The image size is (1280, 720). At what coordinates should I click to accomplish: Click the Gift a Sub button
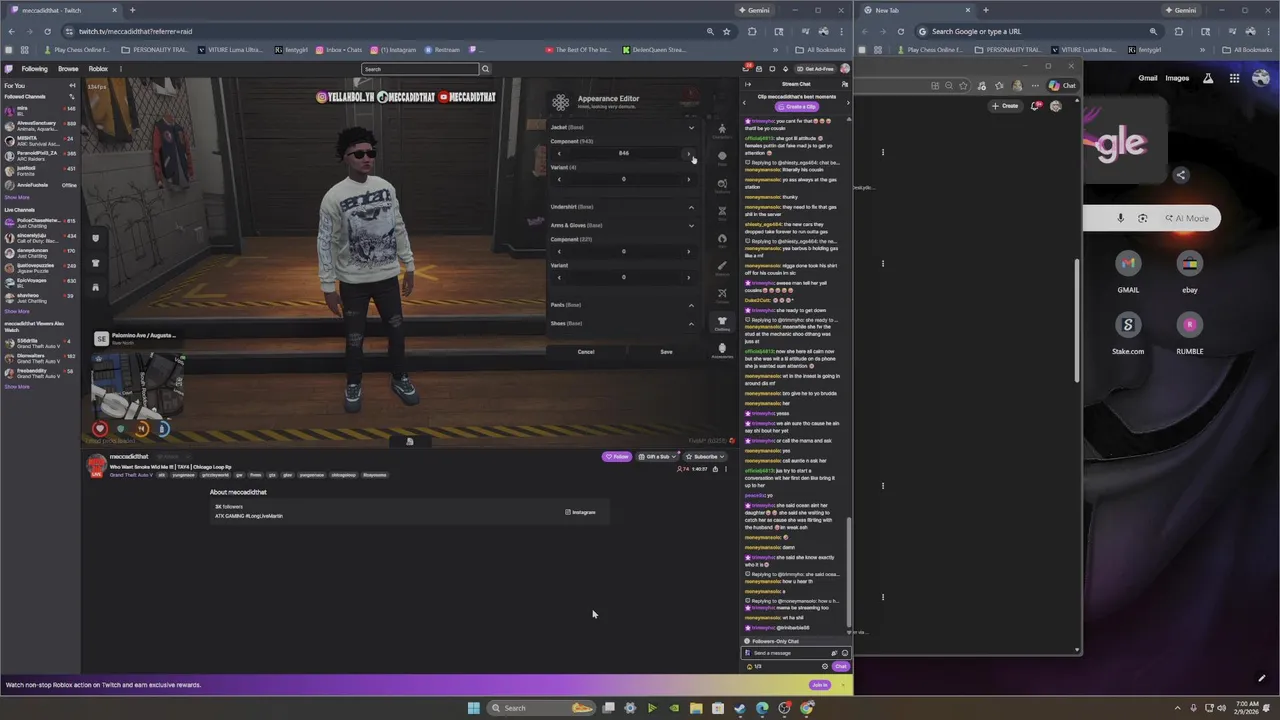pyautogui.click(x=655, y=457)
